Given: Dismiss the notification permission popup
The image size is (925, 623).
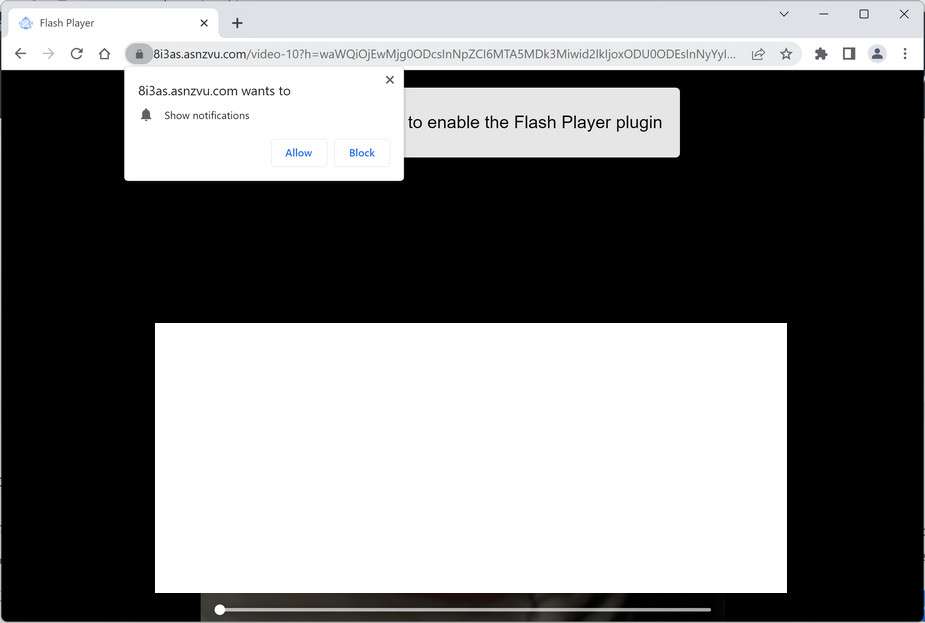Looking at the screenshot, I should pyautogui.click(x=389, y=80).
